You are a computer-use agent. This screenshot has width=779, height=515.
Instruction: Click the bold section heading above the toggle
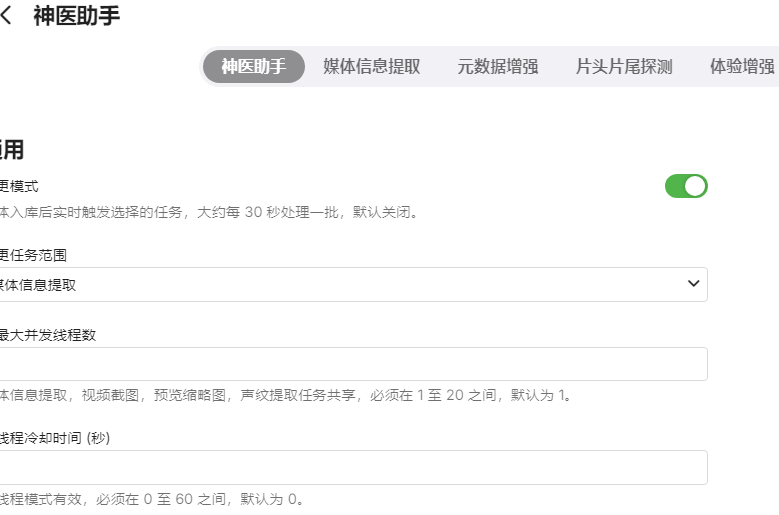point(12,150)
